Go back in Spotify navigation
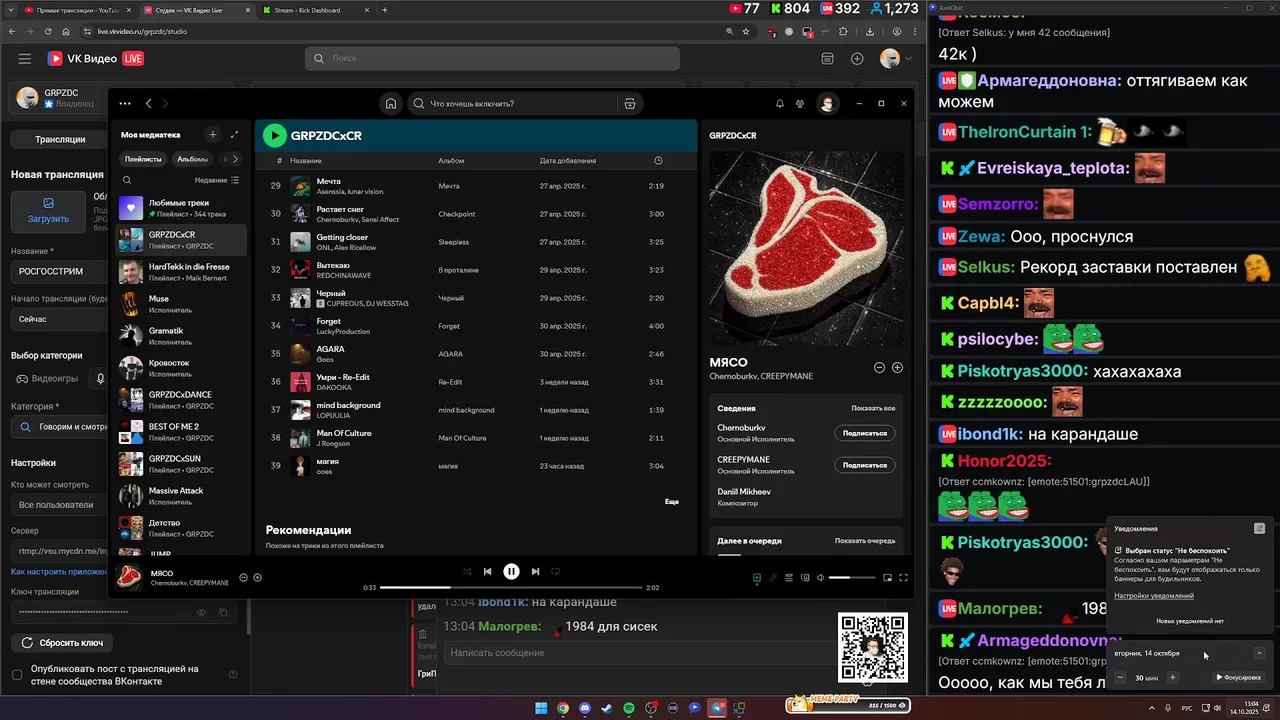Image resolution: width=1280 pixels, height=720 pixels. (149, 103)
